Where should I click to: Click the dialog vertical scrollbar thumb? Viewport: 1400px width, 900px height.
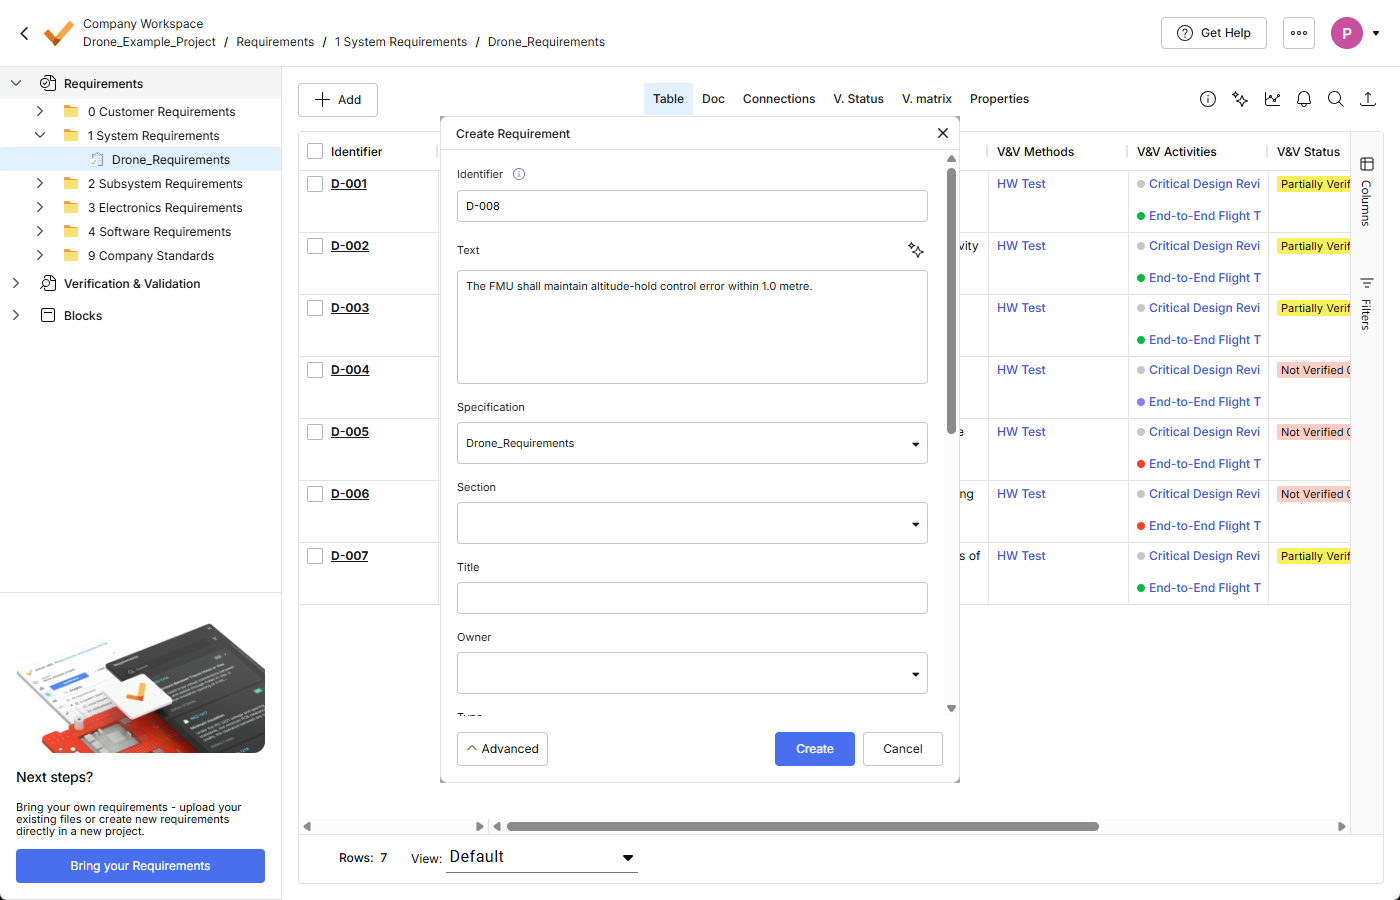(x=951, y=300)
